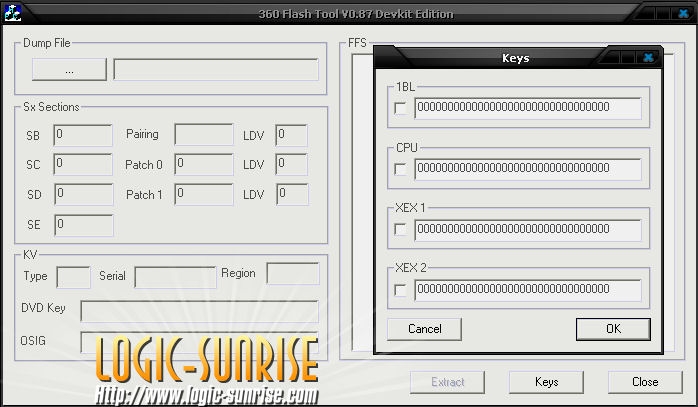Click the KV Serial field
Image resolution: width=698 pixels, height=407 pixels.
click(175, 277)
